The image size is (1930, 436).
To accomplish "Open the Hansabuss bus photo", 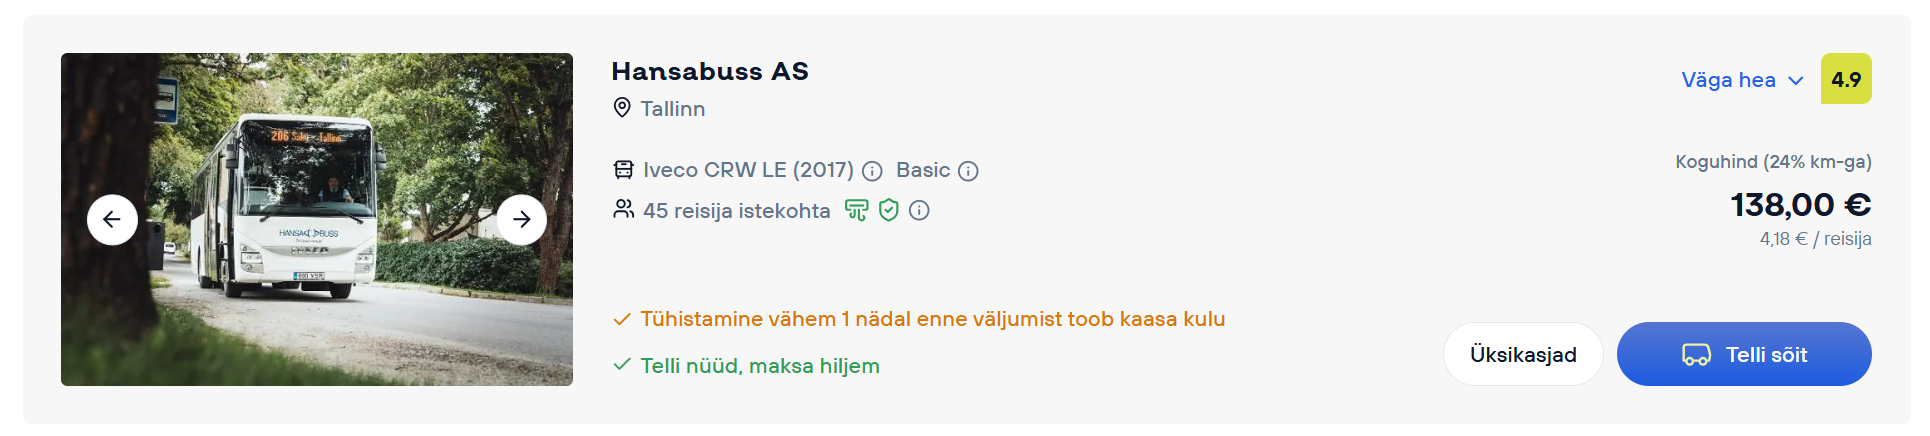I will coord(316,300).
